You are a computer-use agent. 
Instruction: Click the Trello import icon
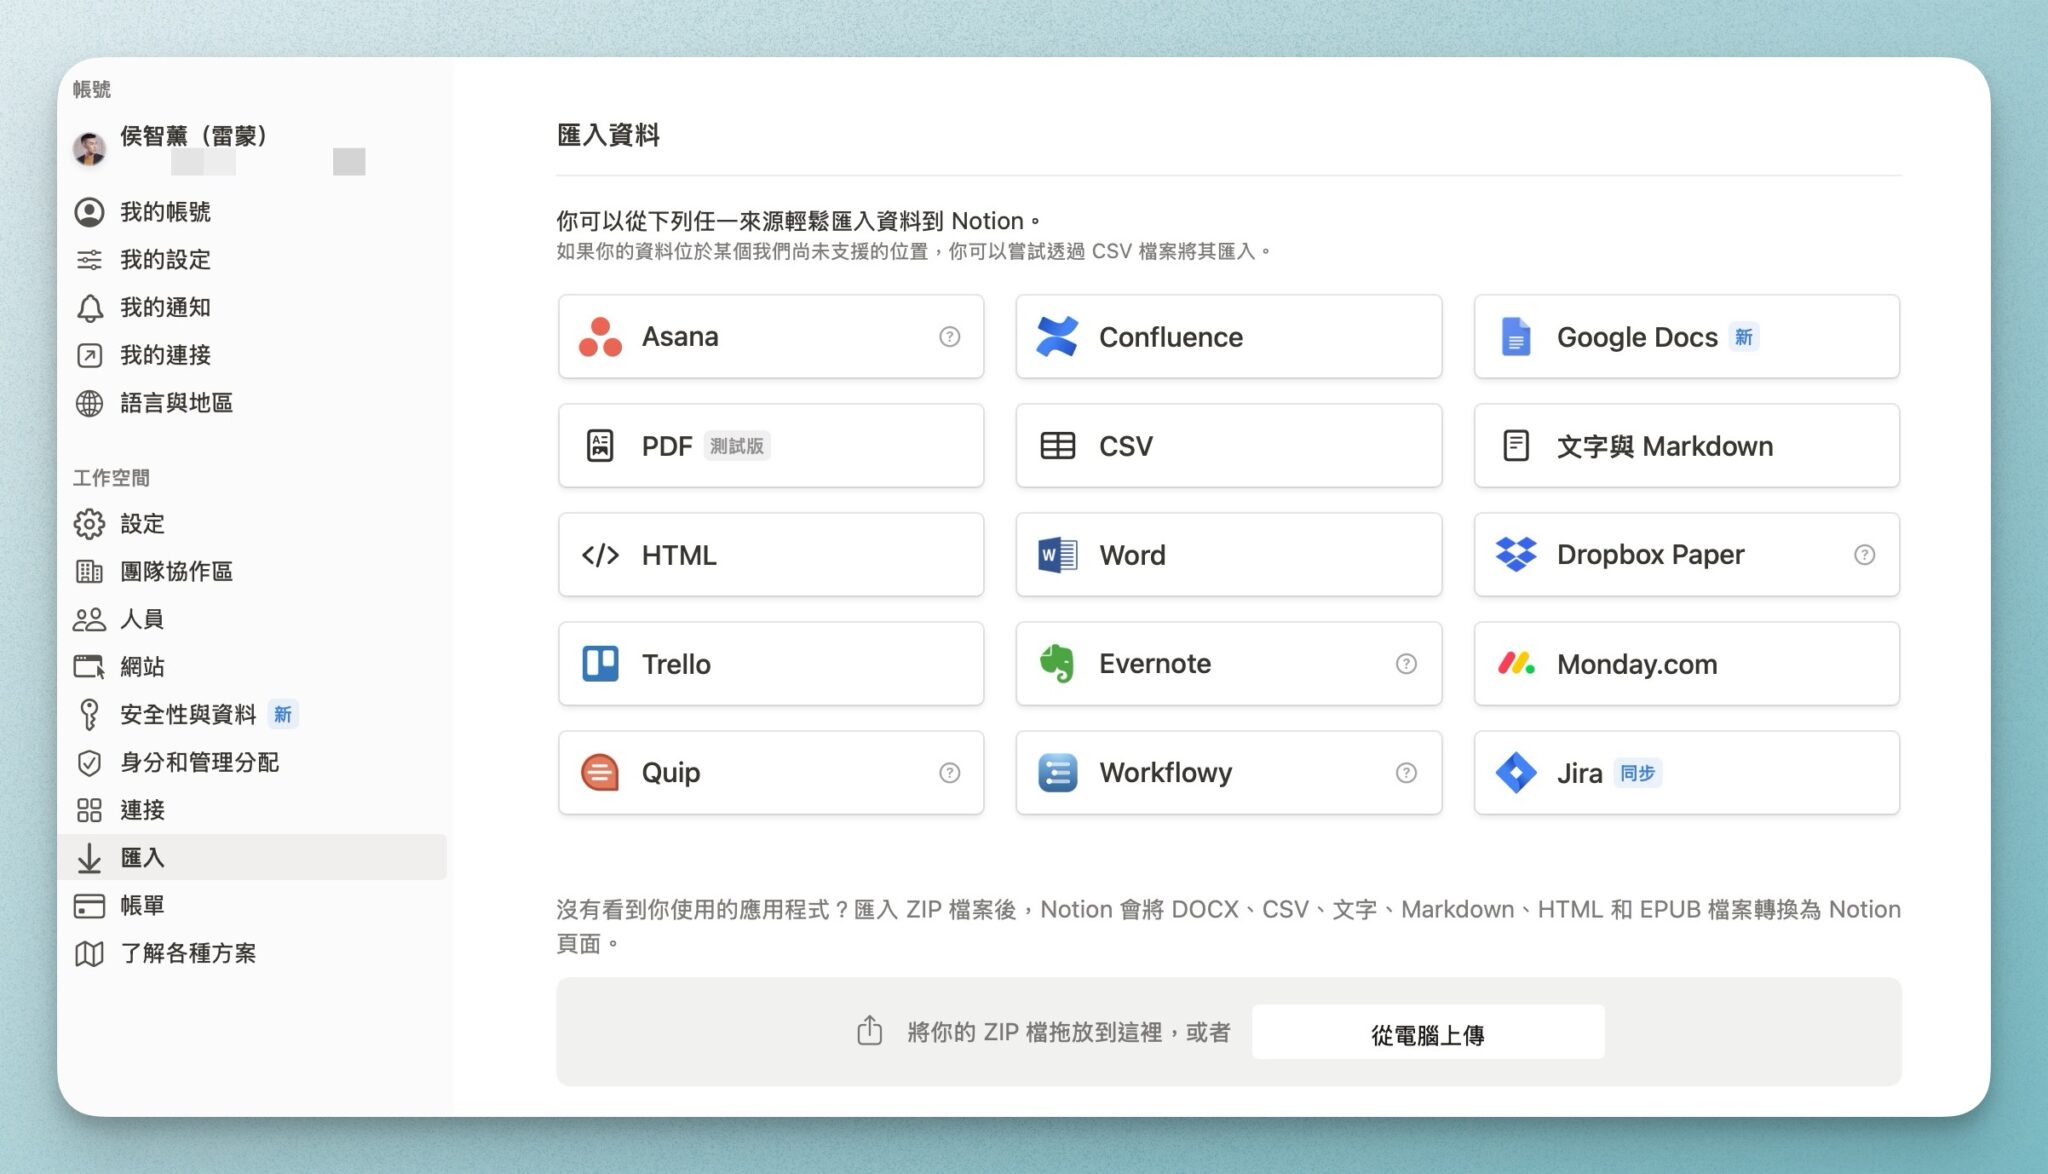point(600,663)
